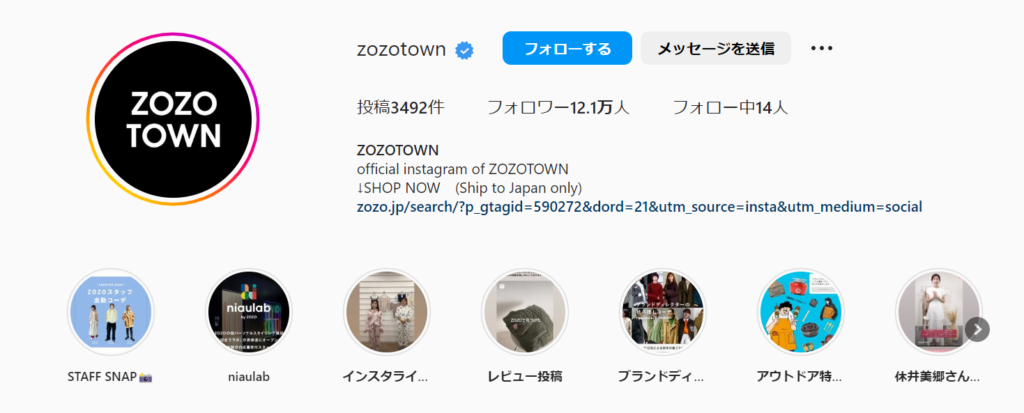Open the STAFF SNAP highlight
1024x413 pixels.
pyautogui.click(x=110, y=312)
